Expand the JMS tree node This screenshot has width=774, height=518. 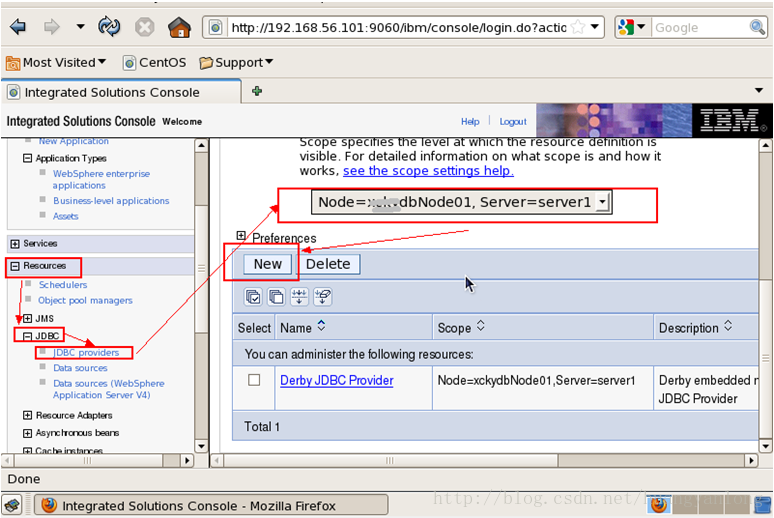click(x=28, y=319)
